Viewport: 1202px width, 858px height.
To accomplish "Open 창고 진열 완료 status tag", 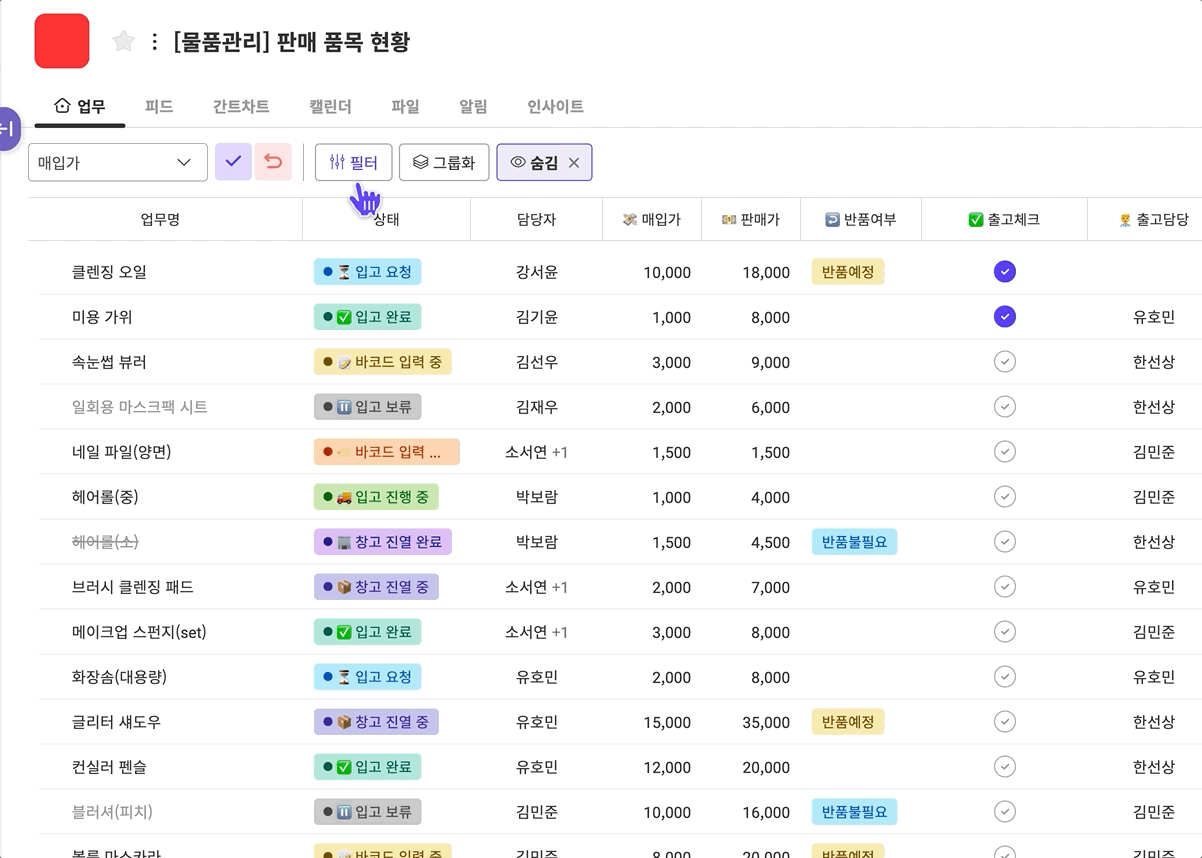I will coord(383,542).
